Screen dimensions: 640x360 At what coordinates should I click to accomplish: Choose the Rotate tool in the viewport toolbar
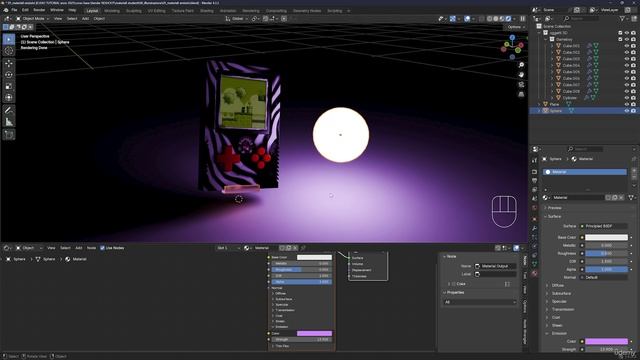click(9, 75)
